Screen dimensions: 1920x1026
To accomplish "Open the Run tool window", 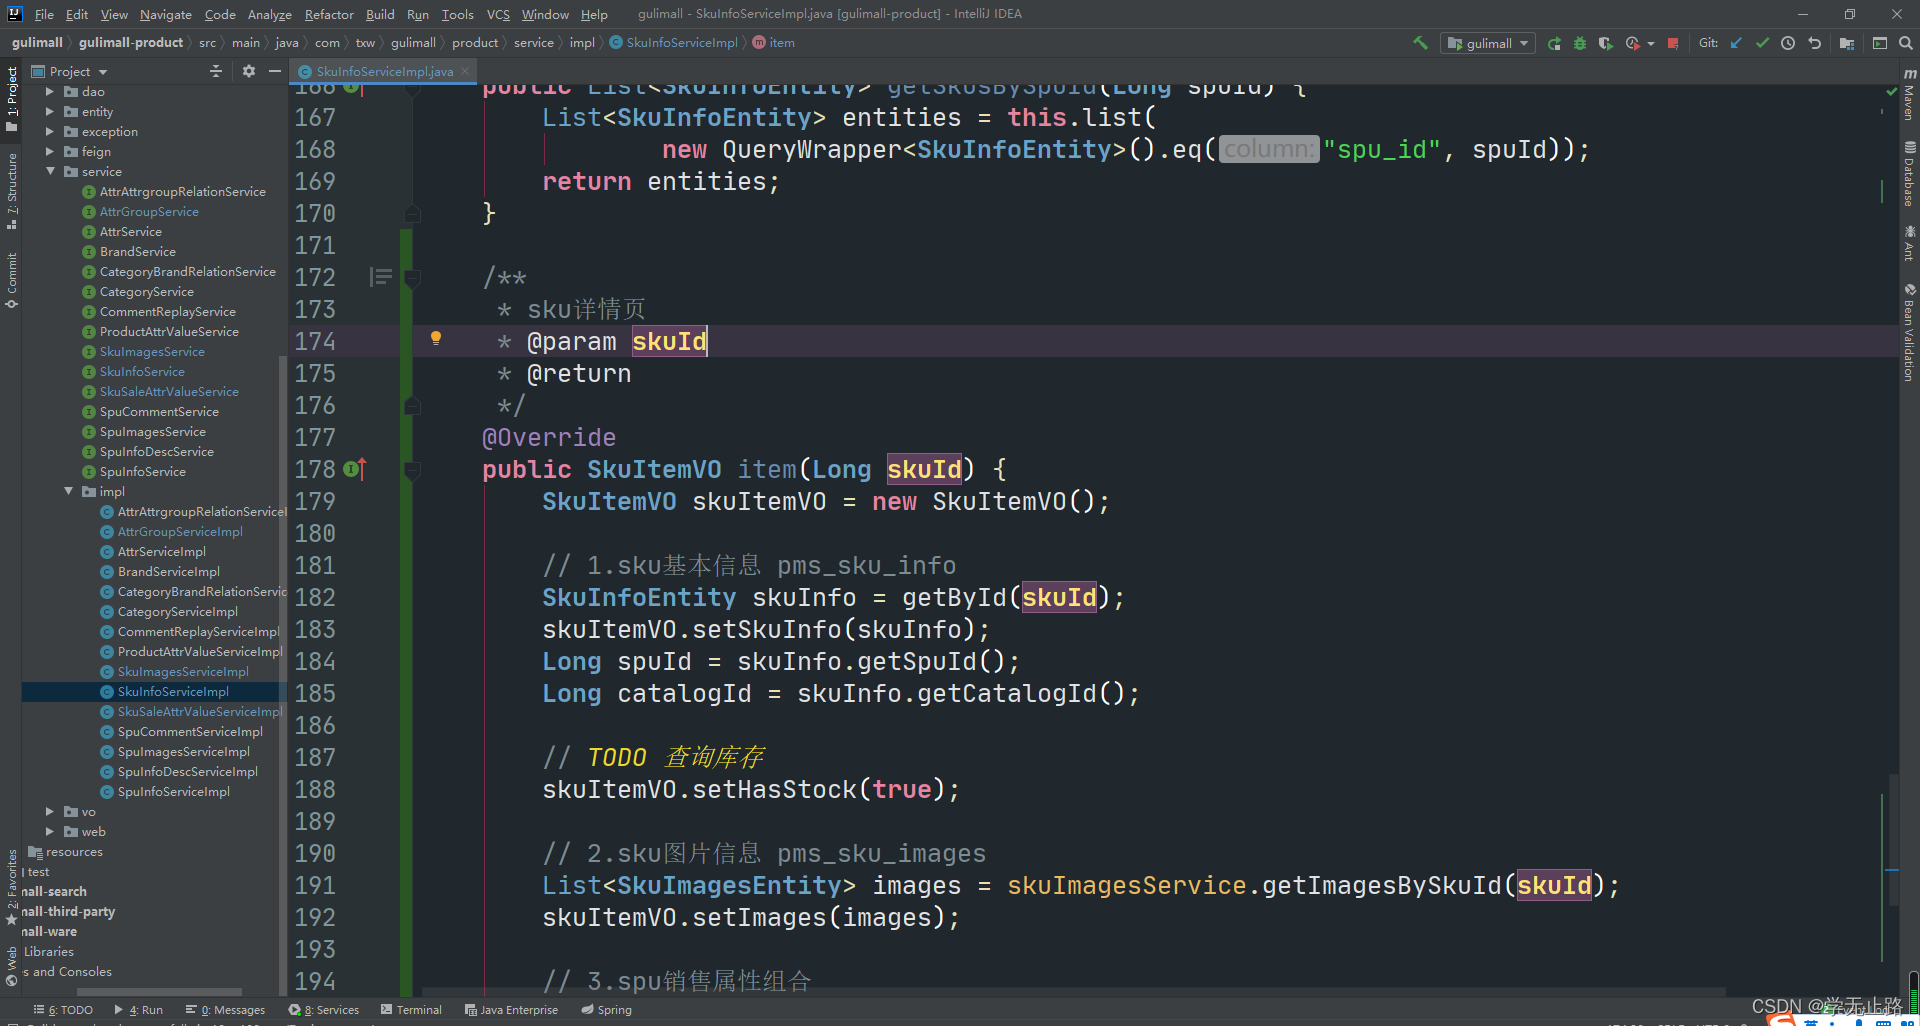I will pos(139,1010).
